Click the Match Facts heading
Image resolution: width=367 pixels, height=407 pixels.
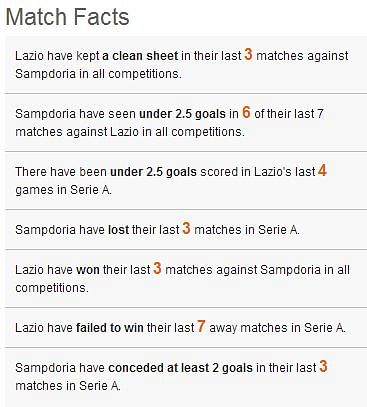coord(68,17)
